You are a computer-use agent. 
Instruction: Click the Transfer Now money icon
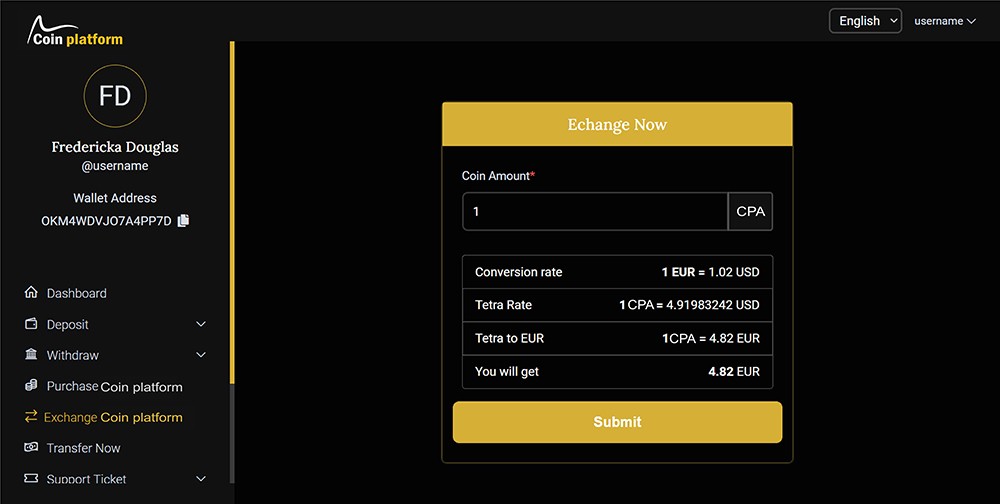(31, 448)
